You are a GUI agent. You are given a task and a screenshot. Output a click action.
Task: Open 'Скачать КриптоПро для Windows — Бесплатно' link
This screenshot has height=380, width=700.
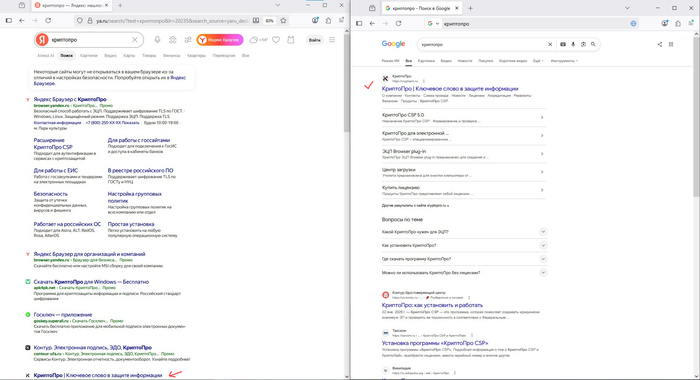(x=91, y=282)
